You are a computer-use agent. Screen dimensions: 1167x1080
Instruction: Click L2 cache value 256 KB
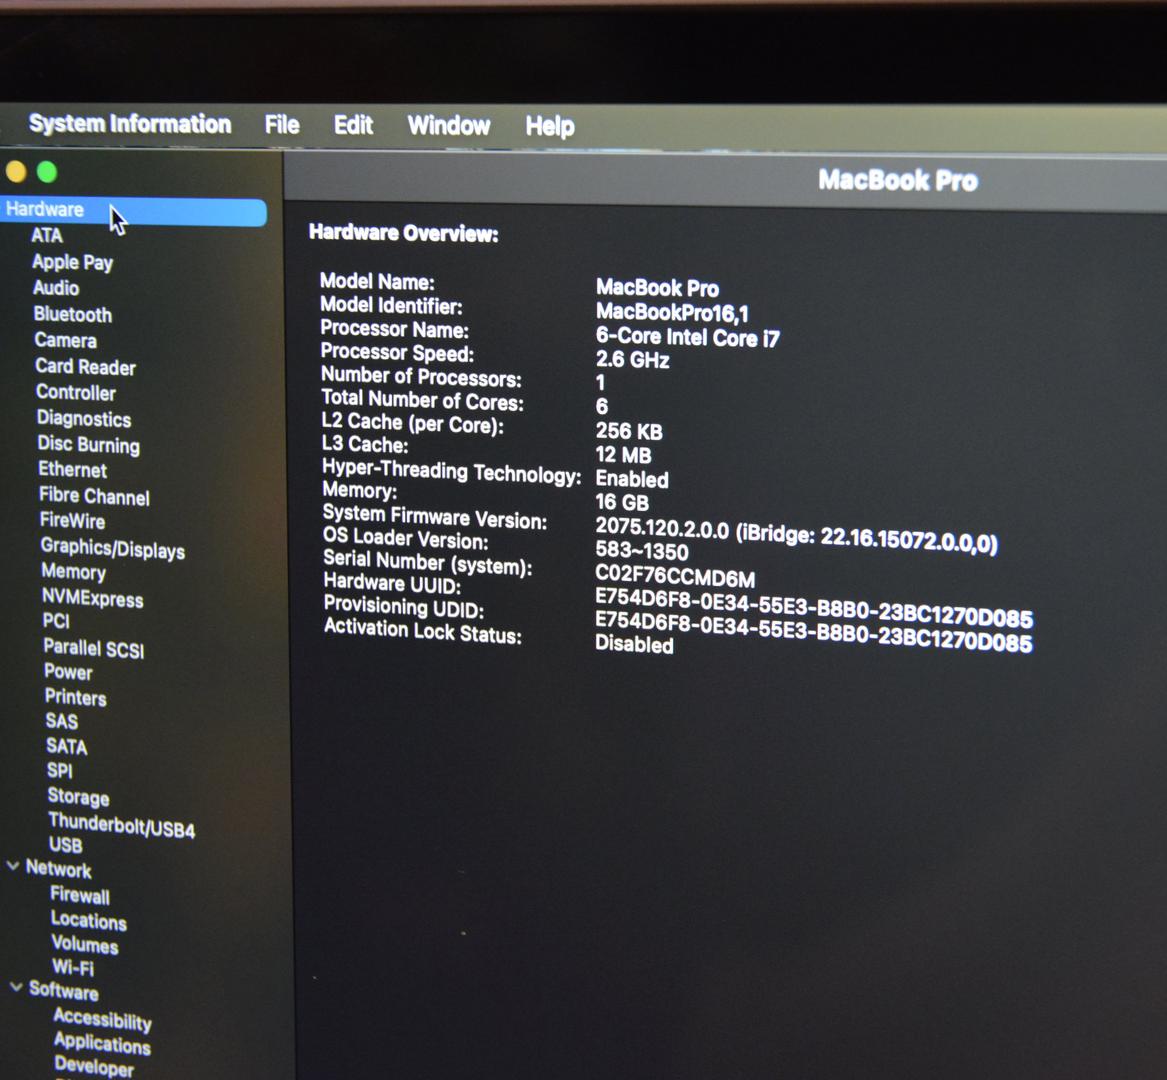pos(629,431)
